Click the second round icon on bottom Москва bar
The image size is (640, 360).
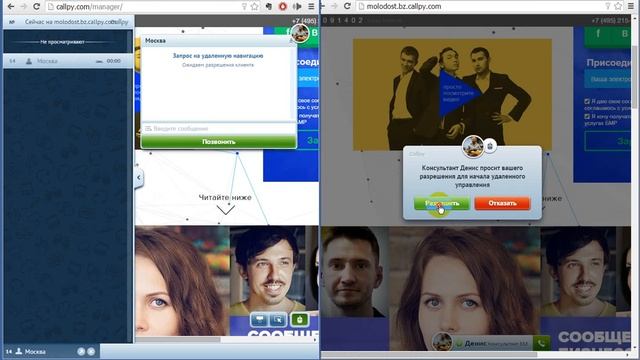coord(91,351)
